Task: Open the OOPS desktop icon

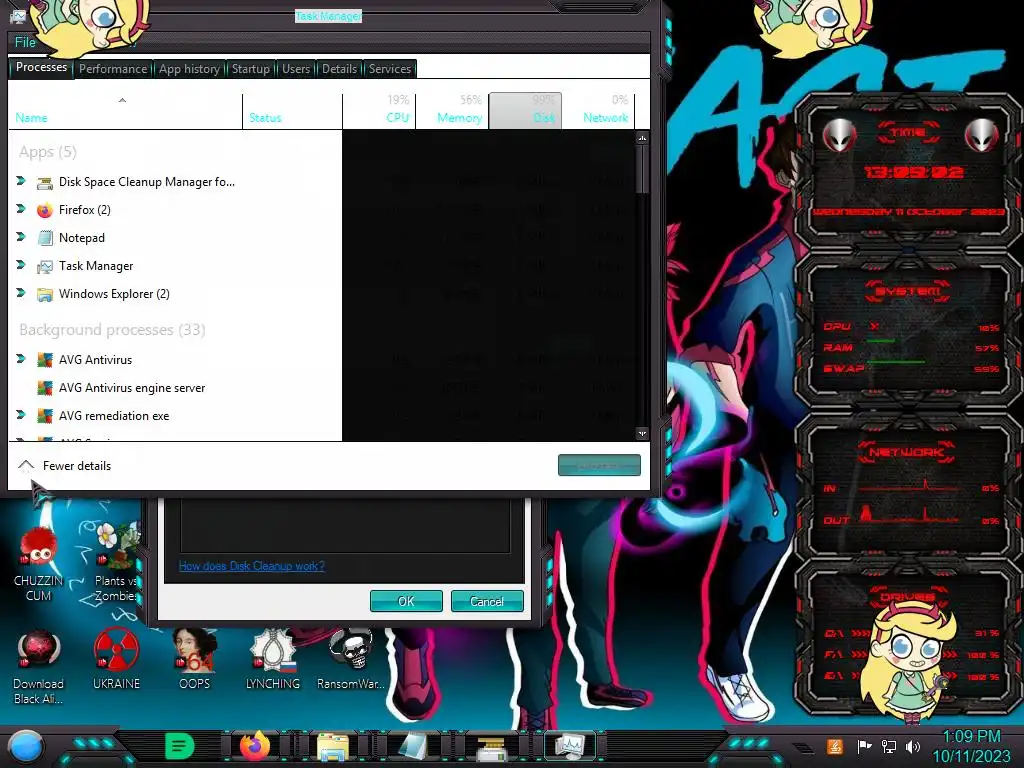Action: click(195, 660)
